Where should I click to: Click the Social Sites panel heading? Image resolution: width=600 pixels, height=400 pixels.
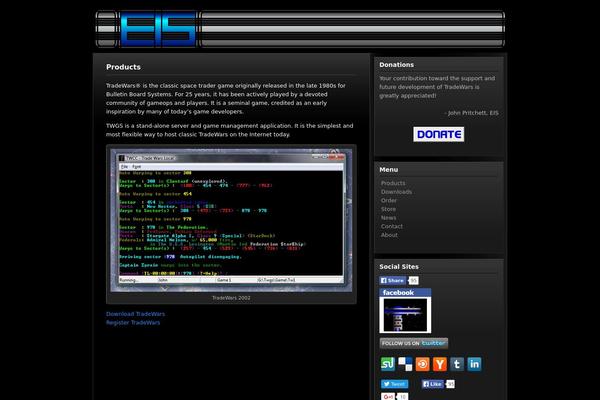click(399, 266)
